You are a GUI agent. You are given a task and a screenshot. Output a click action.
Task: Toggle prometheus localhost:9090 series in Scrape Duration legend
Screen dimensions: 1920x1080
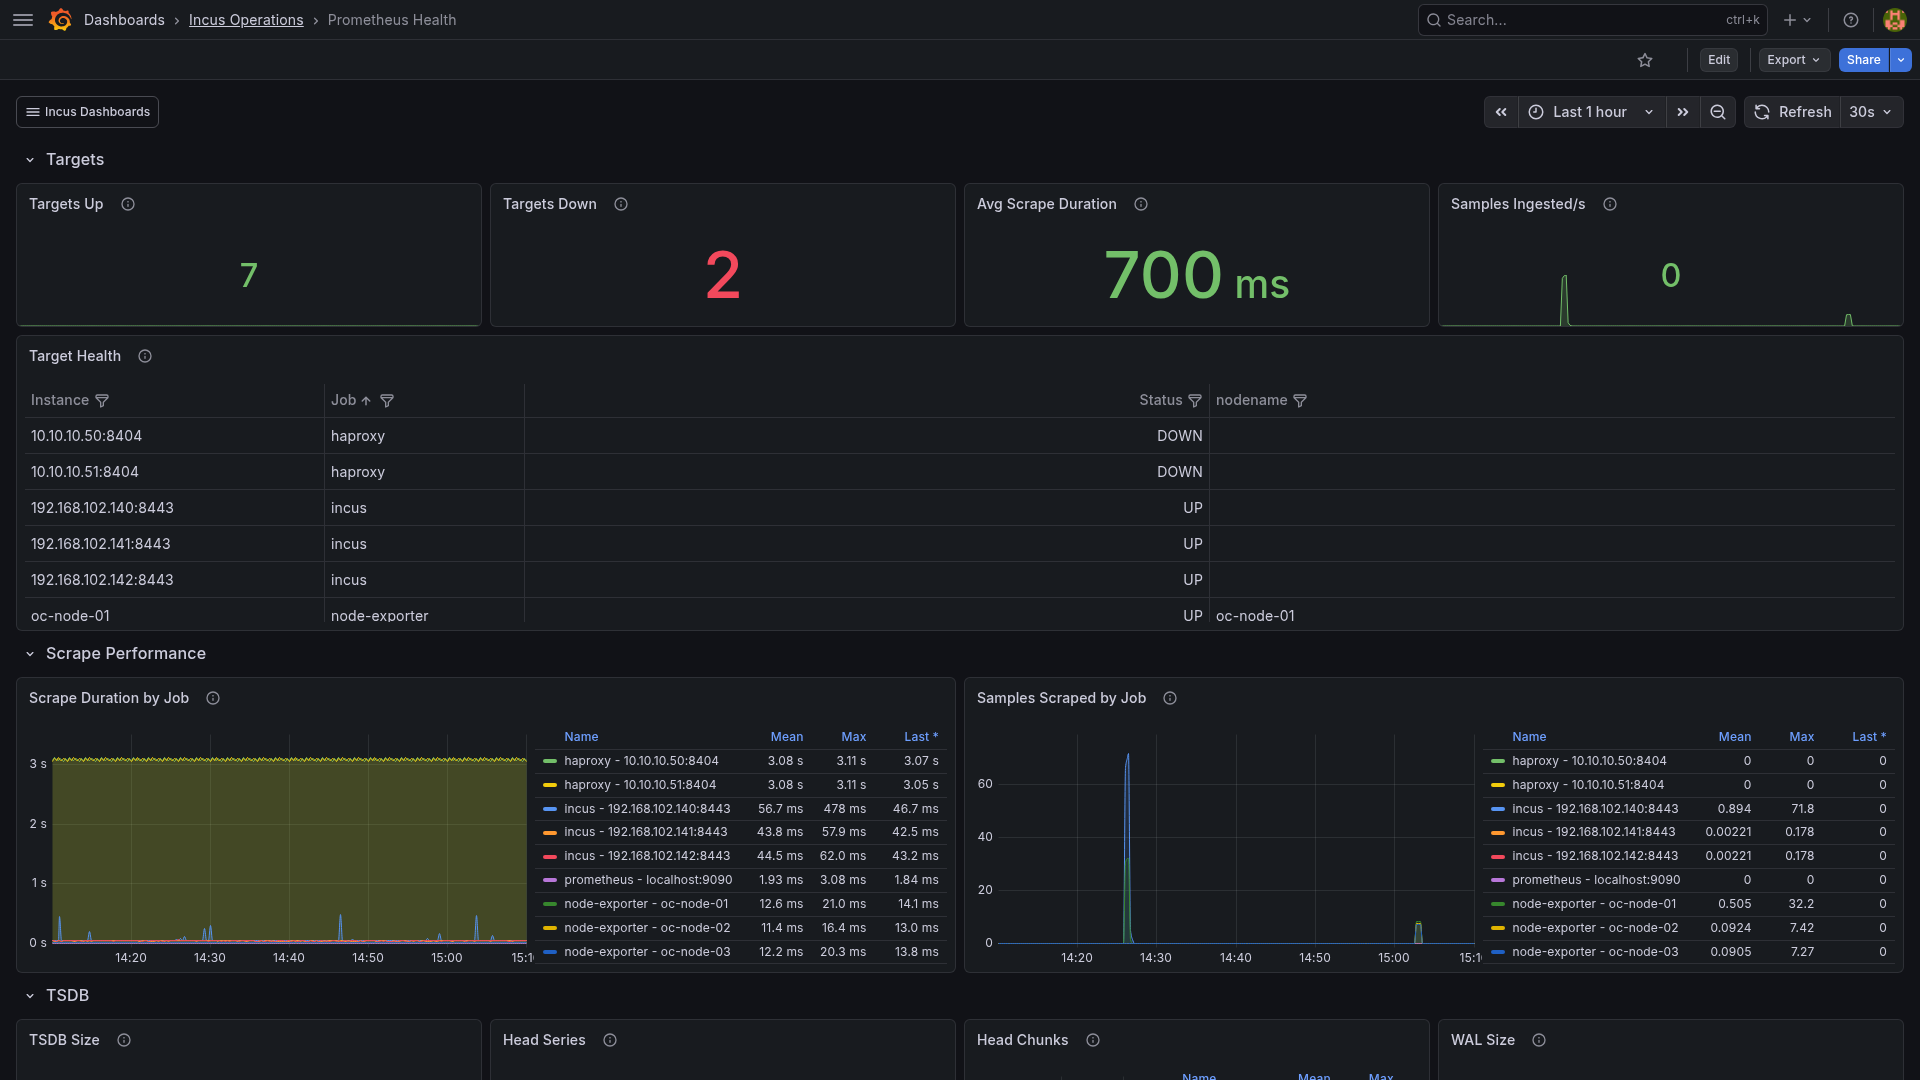coord(648,880)
